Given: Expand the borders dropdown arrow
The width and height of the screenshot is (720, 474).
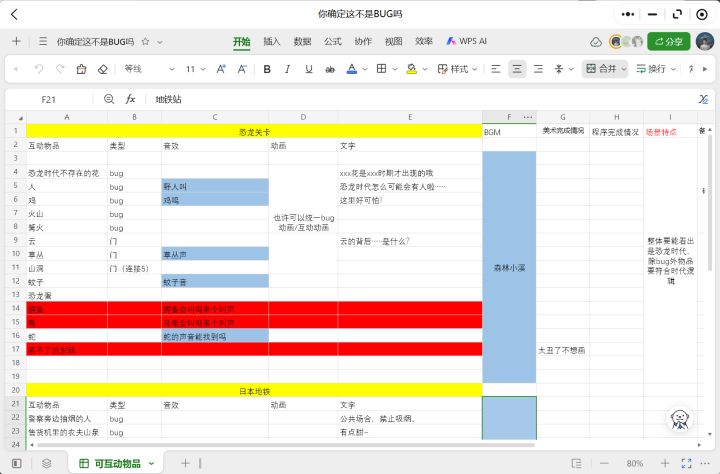Looking at the screenshot, I should pos(394,69).
